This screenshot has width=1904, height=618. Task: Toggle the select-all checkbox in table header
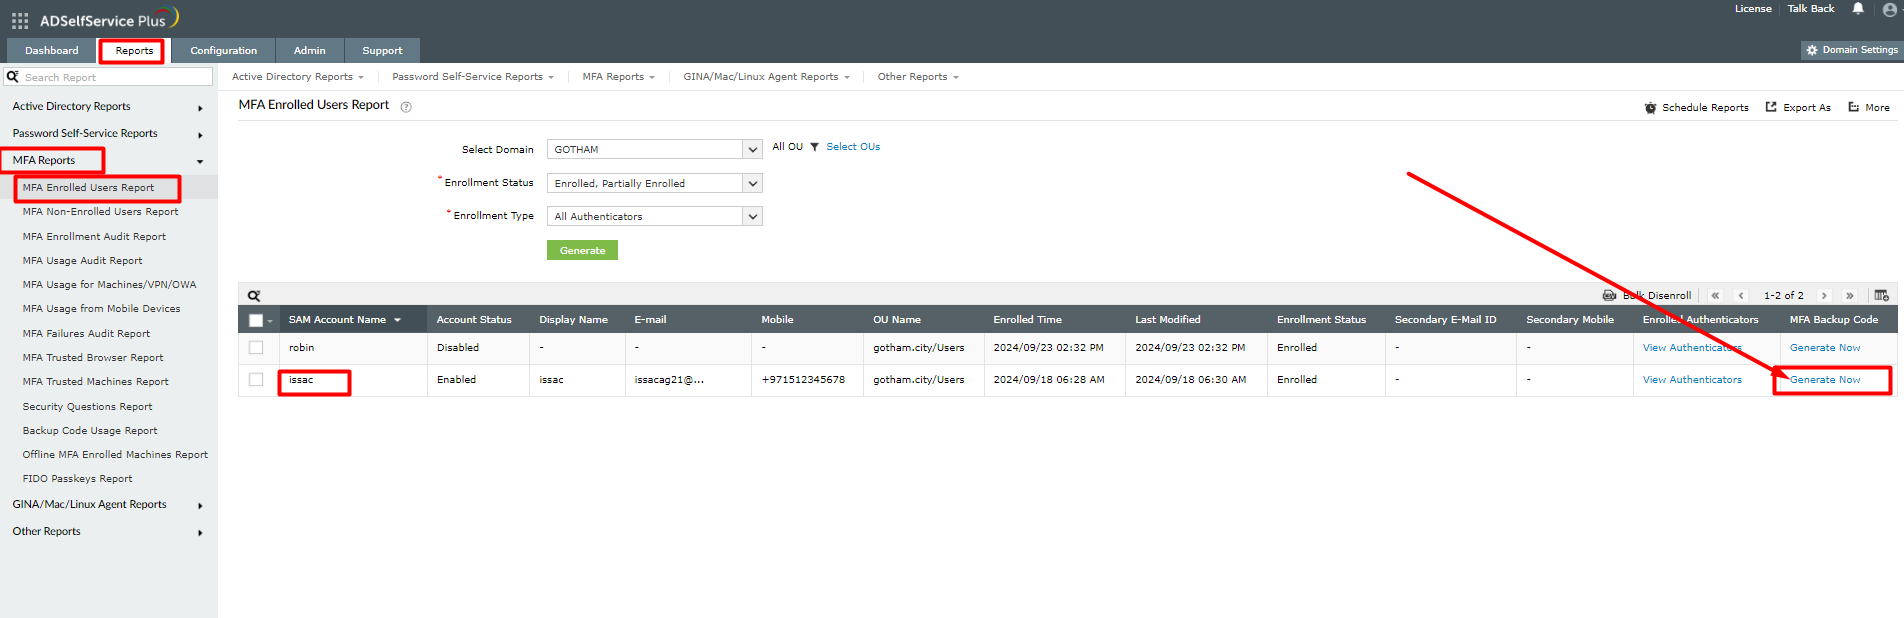256,321
